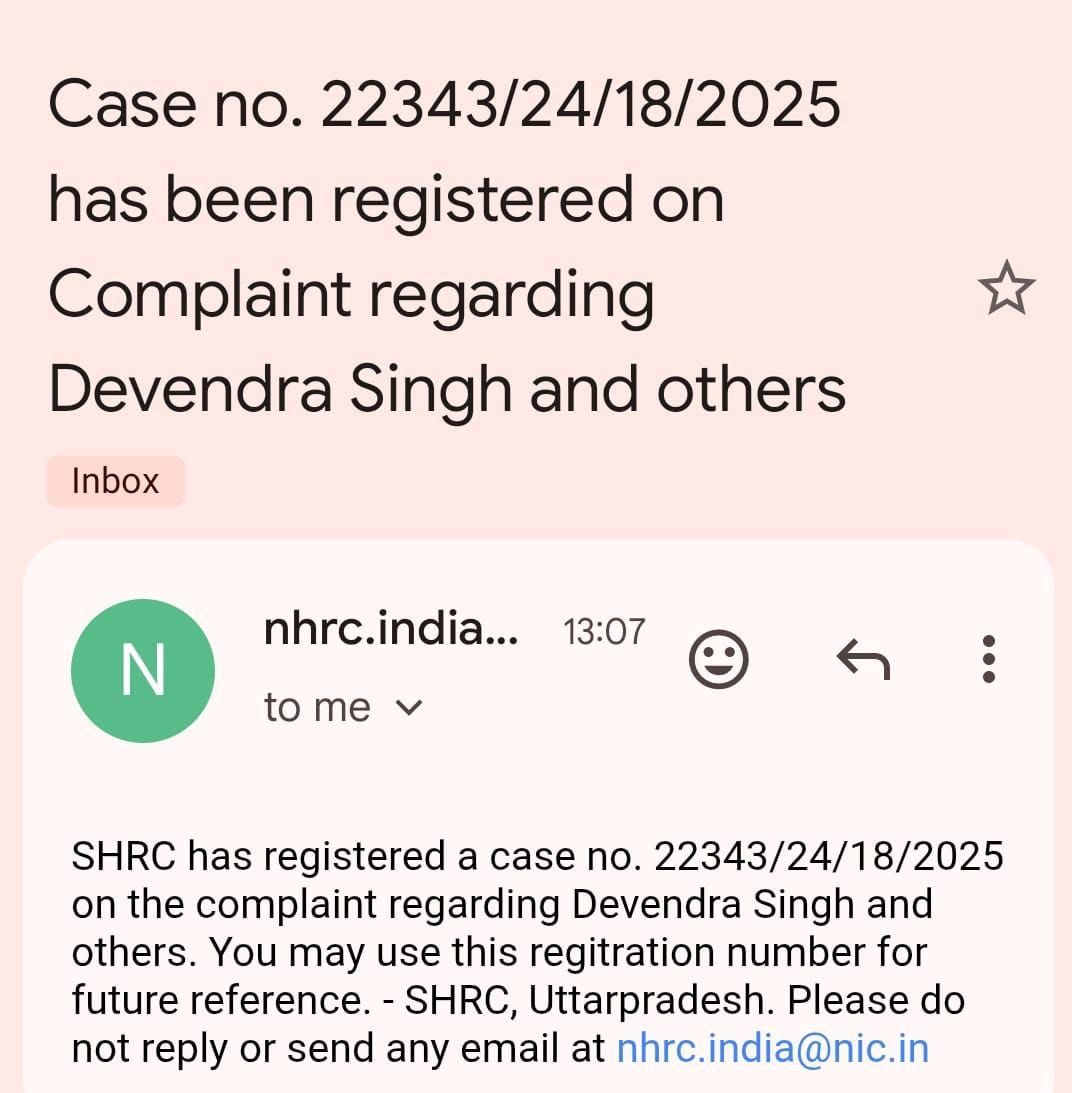Image resolution: width=1072 pixels, height=1093 pixels.
Task: Open the three-dot more options menu
Action: point(988,659)
